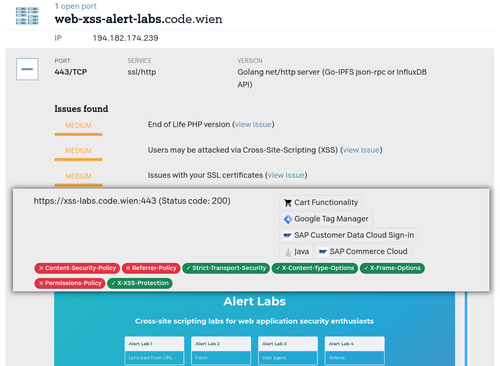This screenshot has width=500, height=366.
Task: Collapse the 443/TCP port details
Action: [27, 69]
